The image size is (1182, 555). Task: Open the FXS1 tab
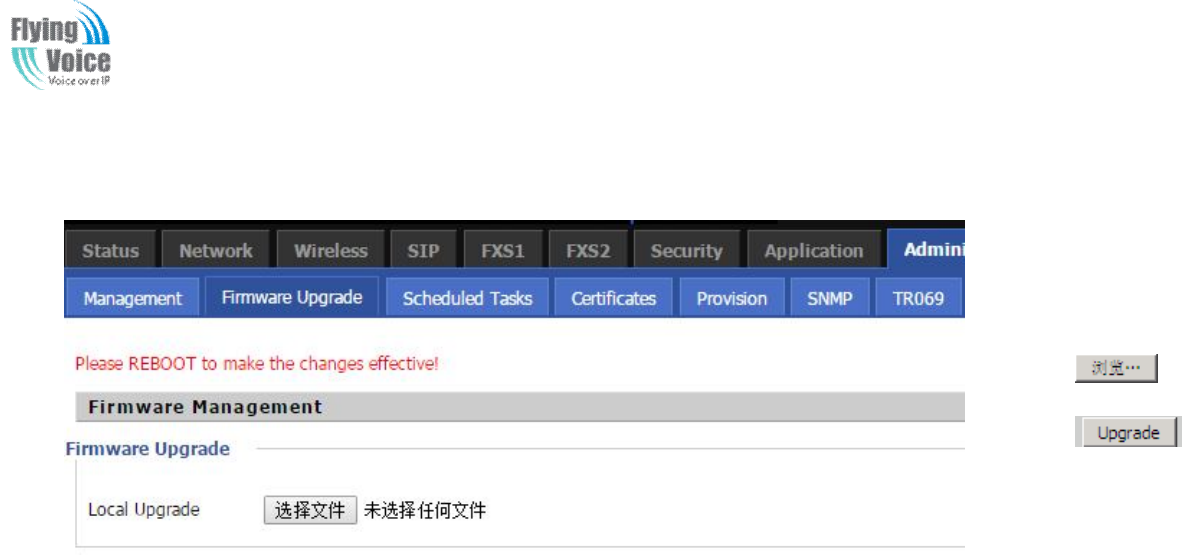[503, 250]
